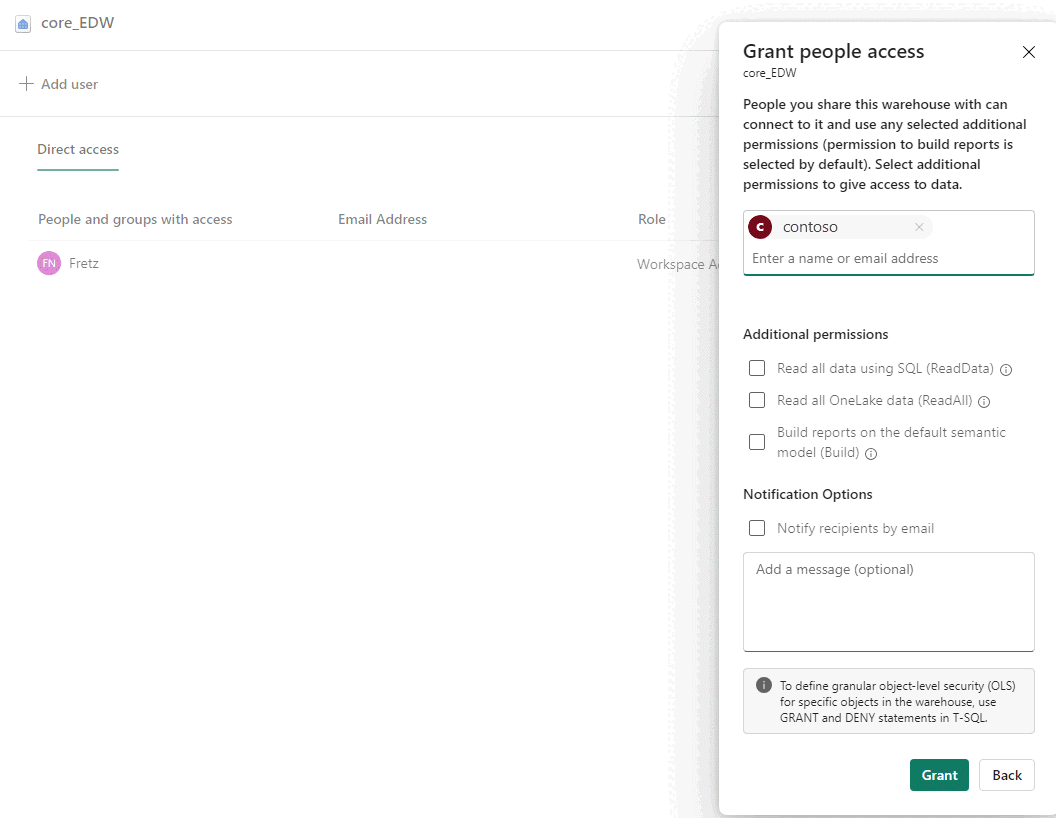
Task: Tick Build reports on default semantic model
Action: click(757, 442)
